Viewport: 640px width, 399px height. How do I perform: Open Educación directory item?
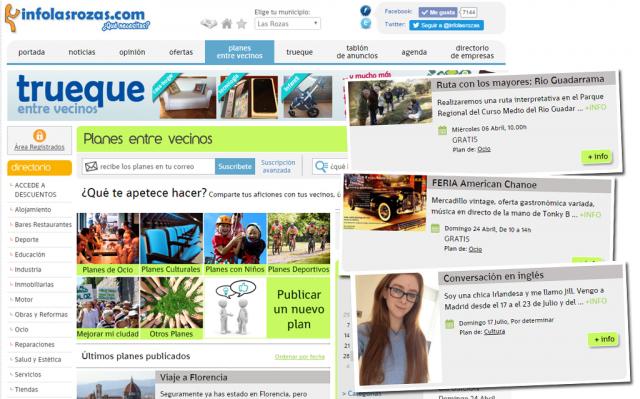[30, 254]
